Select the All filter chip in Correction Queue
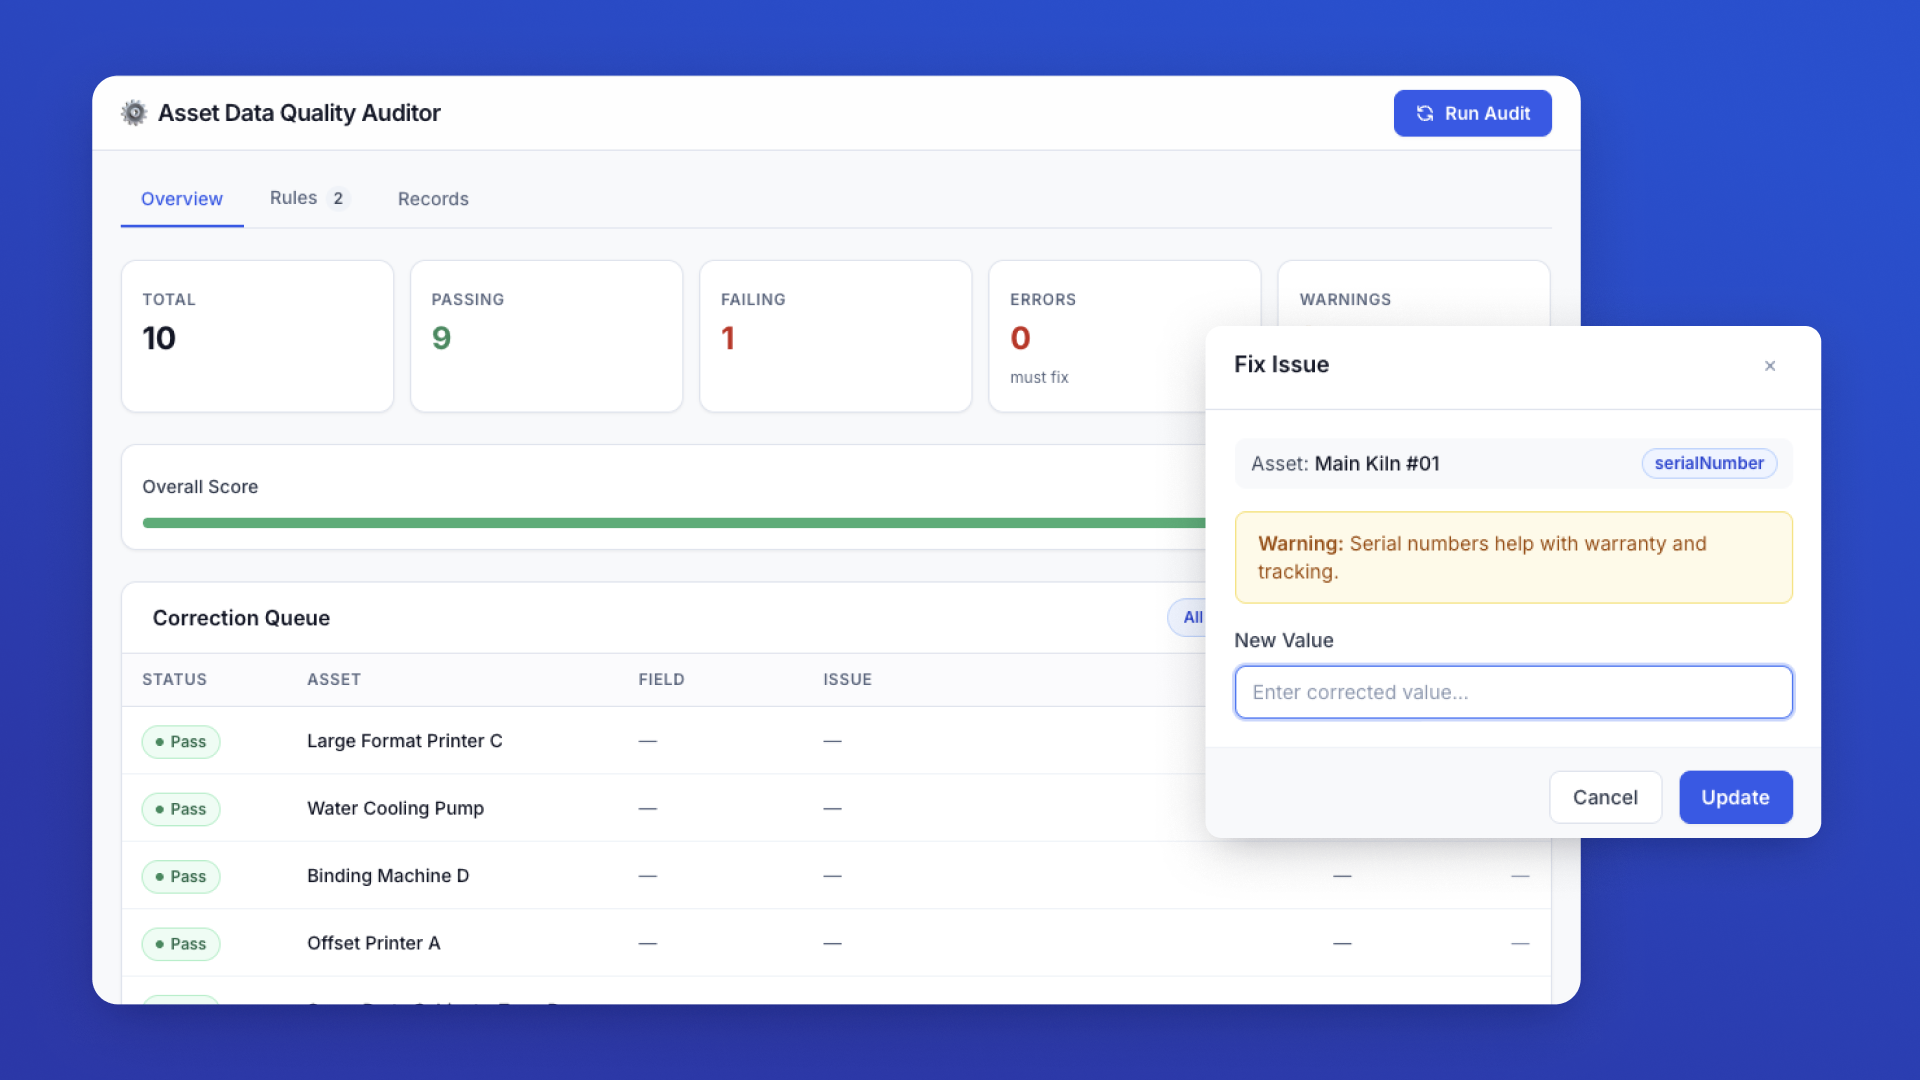1920x1080 pixels. click(1188, 618)
